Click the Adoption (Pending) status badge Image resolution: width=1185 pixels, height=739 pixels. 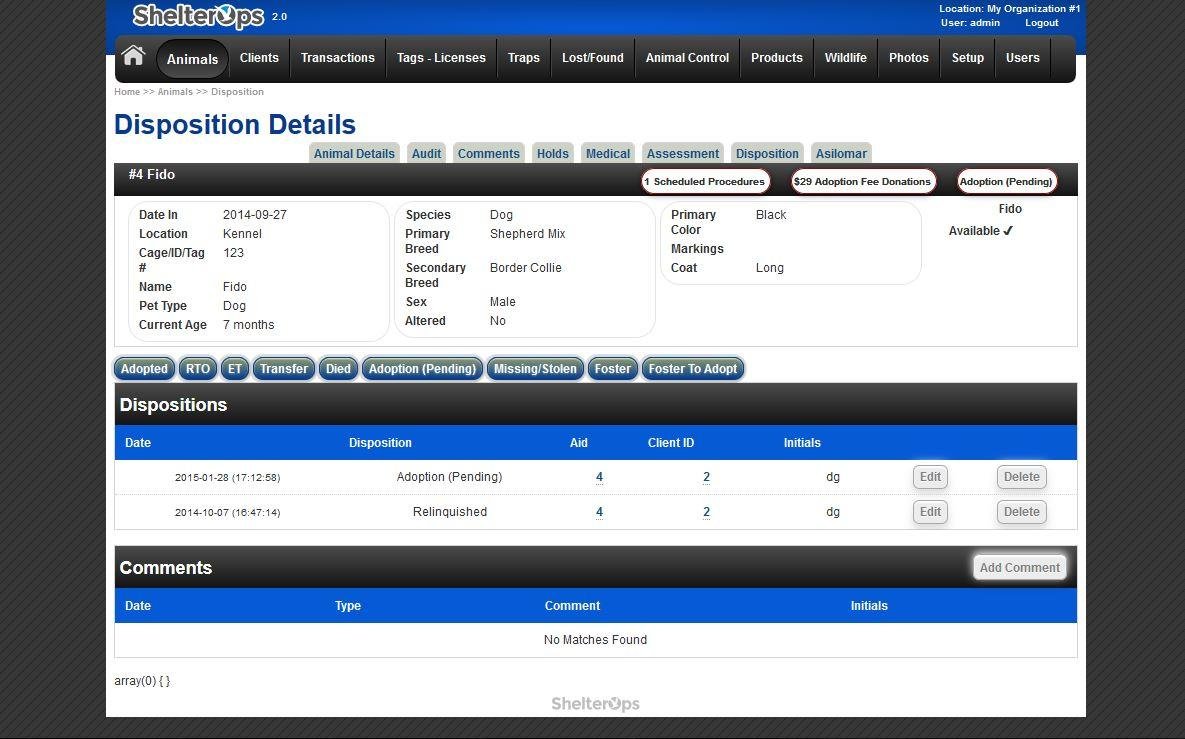click(x=1006, y=181)
